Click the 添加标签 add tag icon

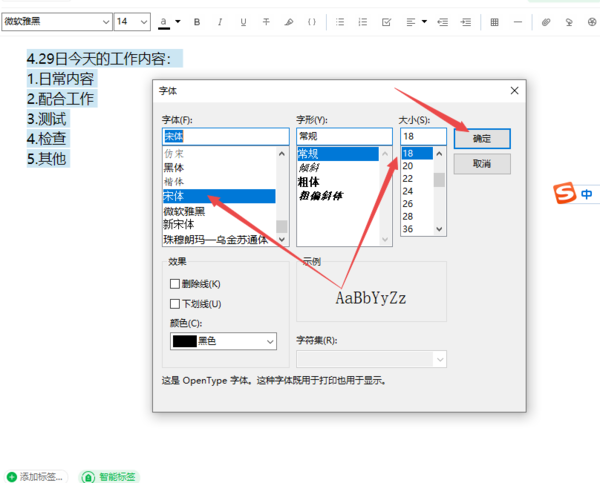click(x=12, y=476)
